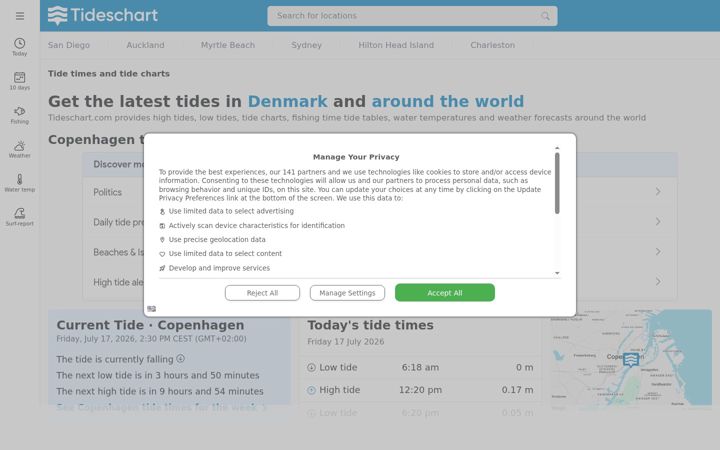The image size is (720, 450).
Task: Expand the Politics row chevron
Action: tap(658, 191)
